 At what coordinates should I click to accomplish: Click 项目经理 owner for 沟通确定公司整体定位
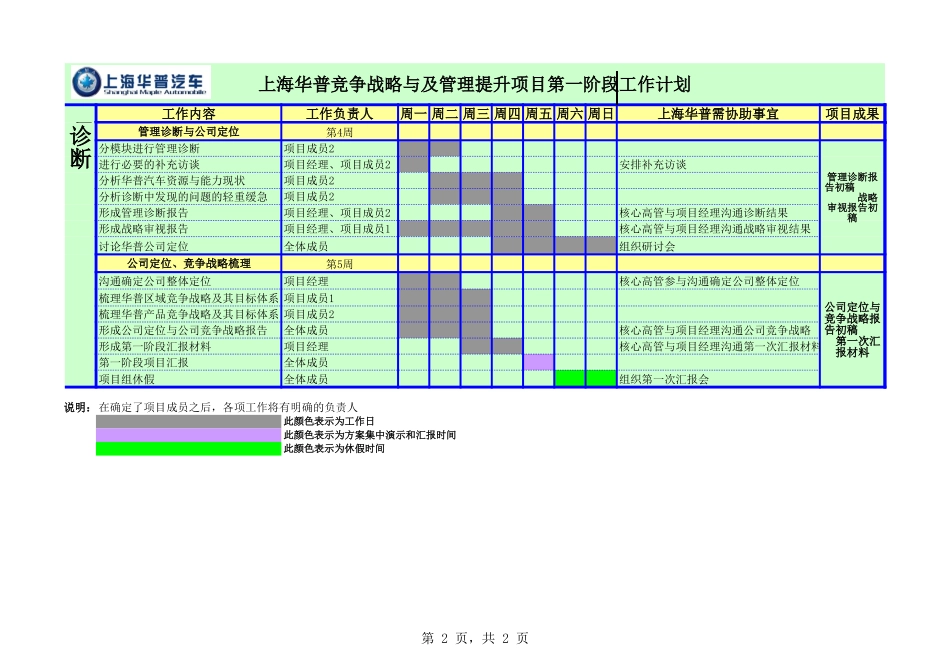click(339, 281)
